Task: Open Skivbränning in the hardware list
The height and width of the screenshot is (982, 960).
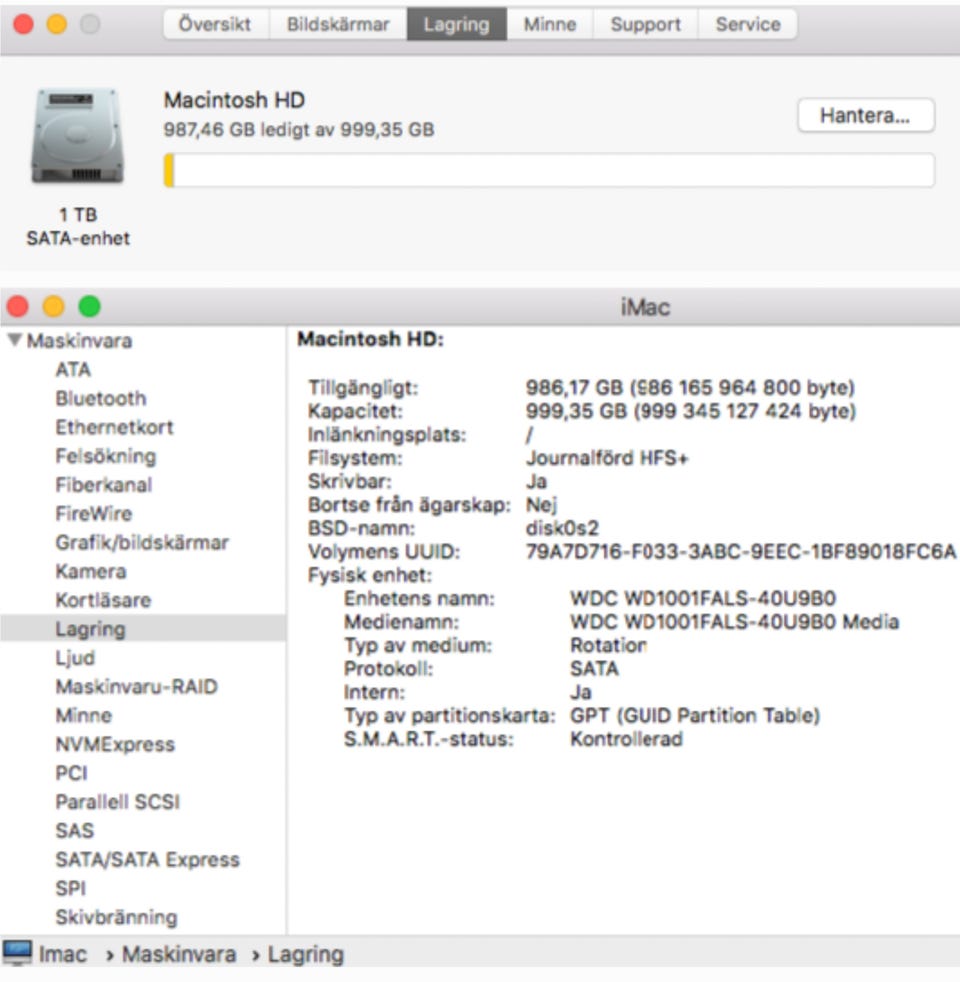Action: (x=116, y=918)
